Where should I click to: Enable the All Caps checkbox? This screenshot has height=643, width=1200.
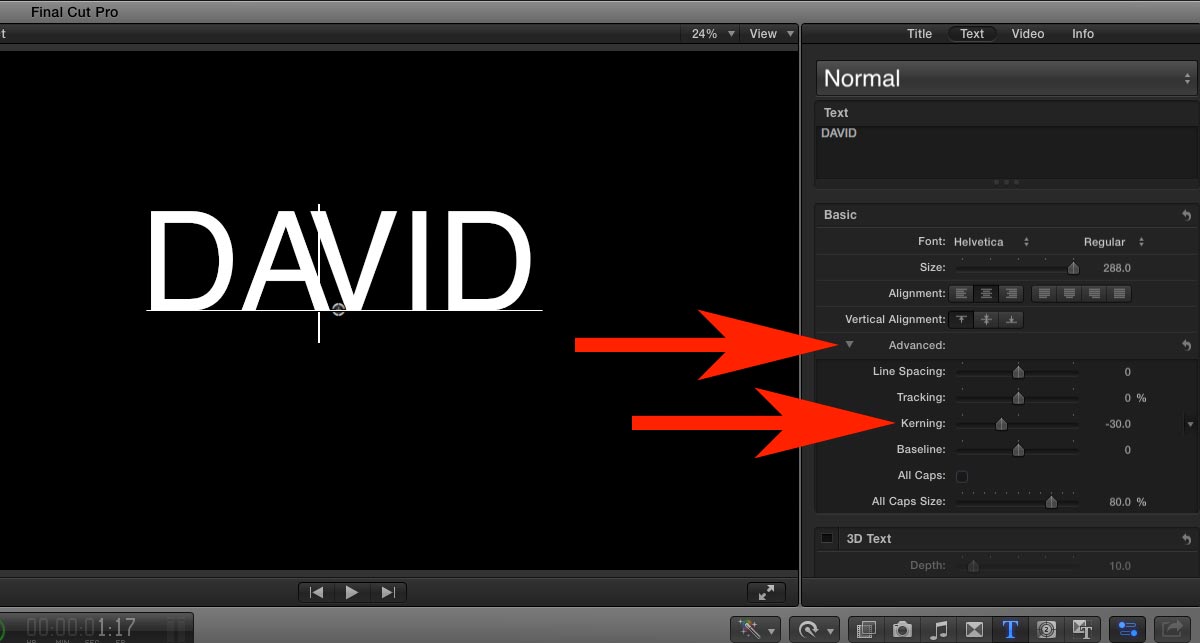962,476
